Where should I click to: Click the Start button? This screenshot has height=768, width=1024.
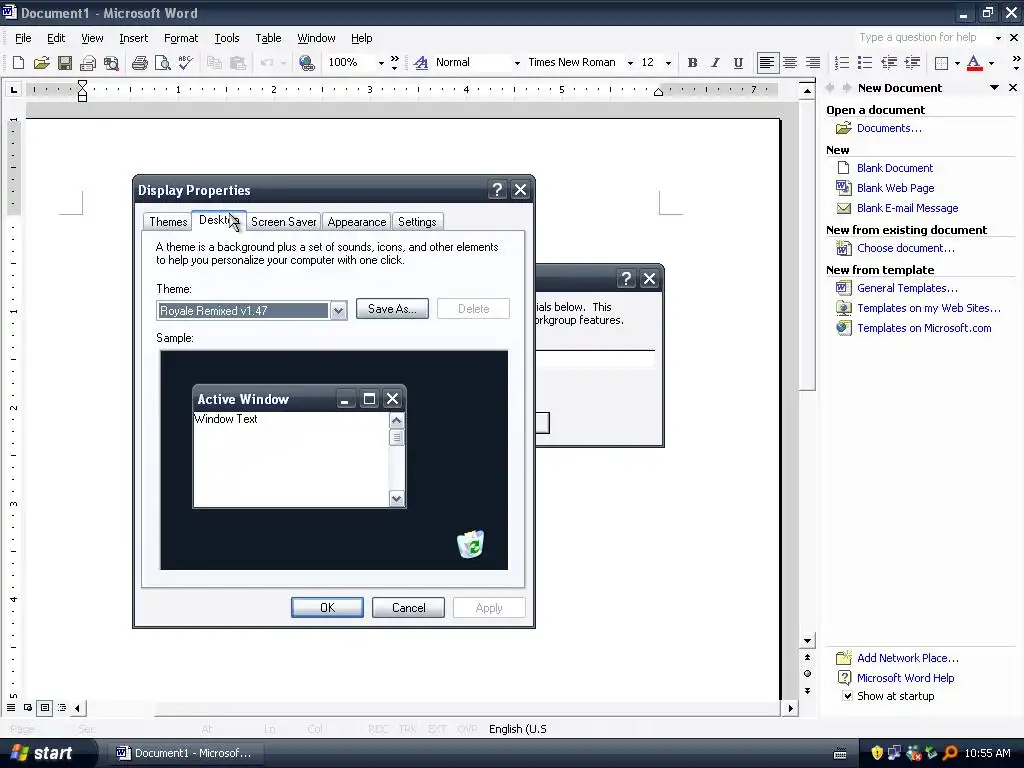click(x=42, y=753)
